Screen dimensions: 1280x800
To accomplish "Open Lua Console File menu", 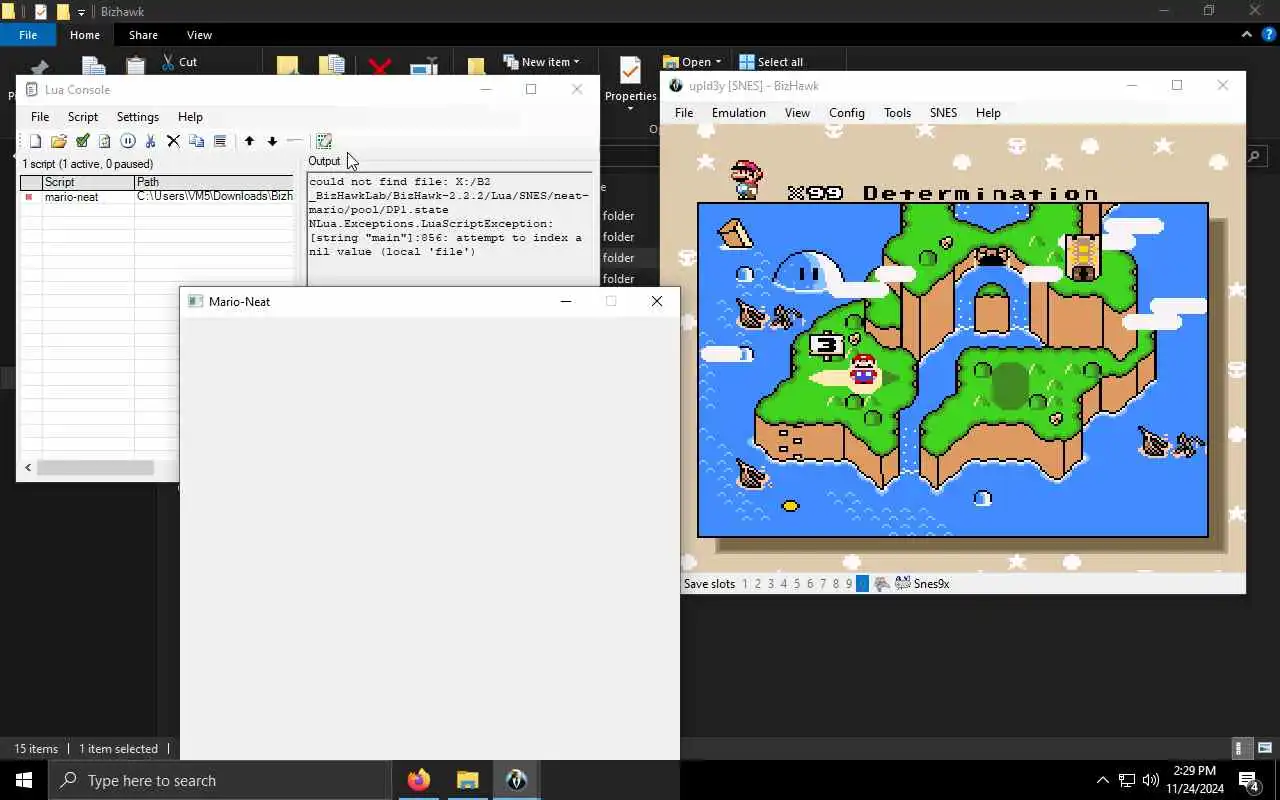I will 40,117.
